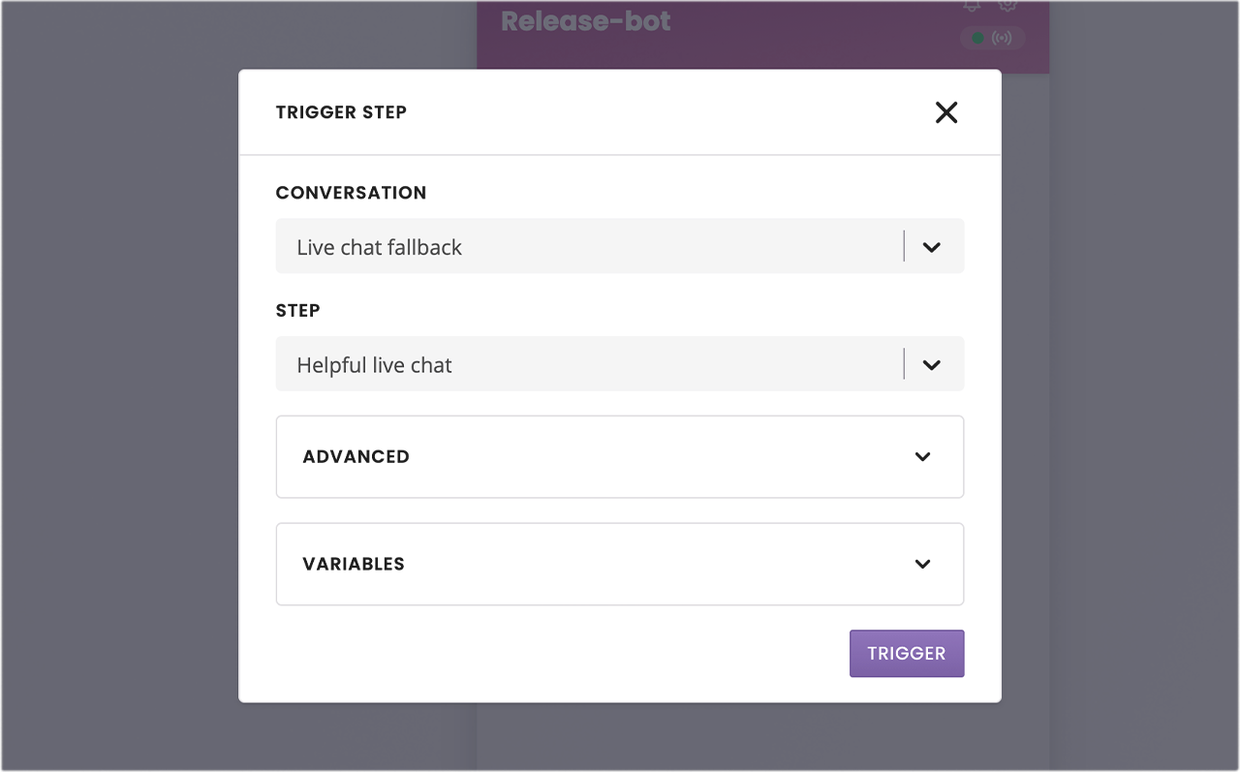Click the green online status dot
1240x772 pixels.
point(978,39)
